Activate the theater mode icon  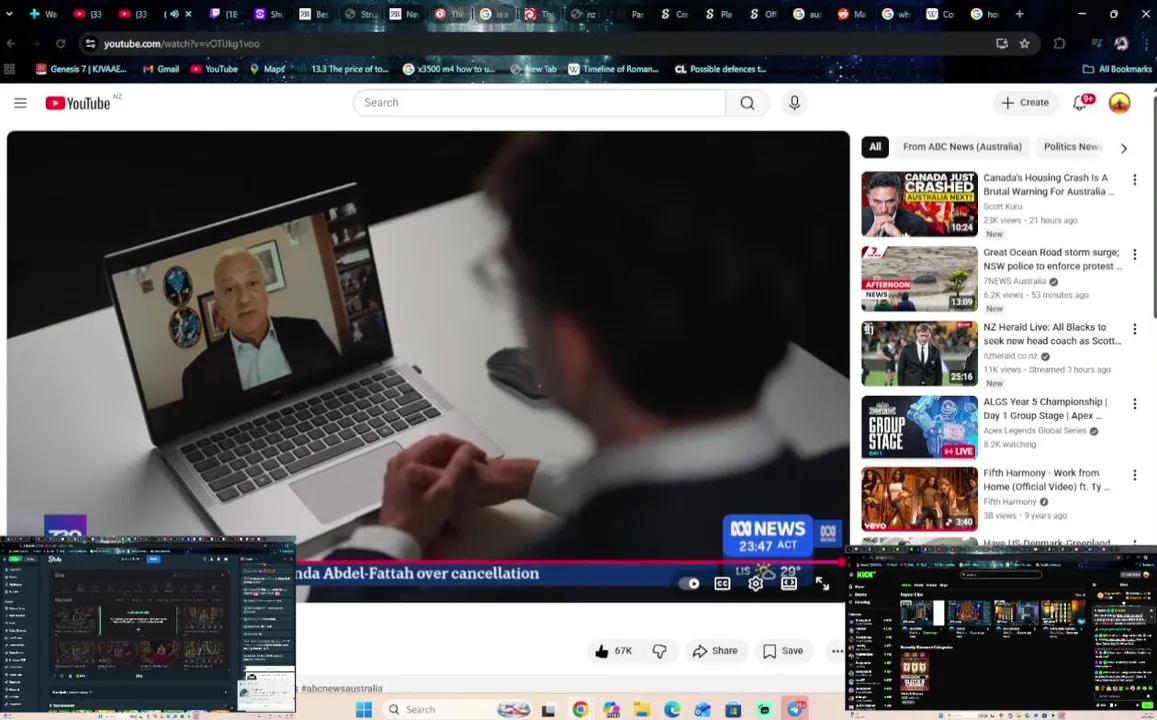pyautogui.click(x=789, y=583)
